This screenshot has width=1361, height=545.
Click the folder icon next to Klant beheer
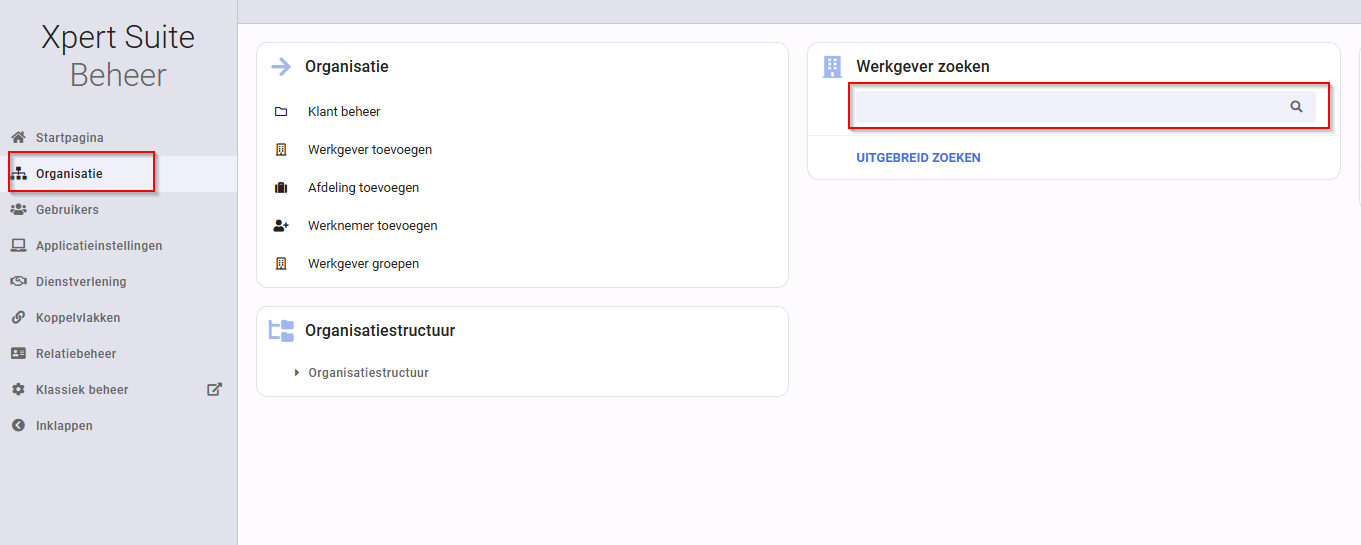[x=281, y=112]
